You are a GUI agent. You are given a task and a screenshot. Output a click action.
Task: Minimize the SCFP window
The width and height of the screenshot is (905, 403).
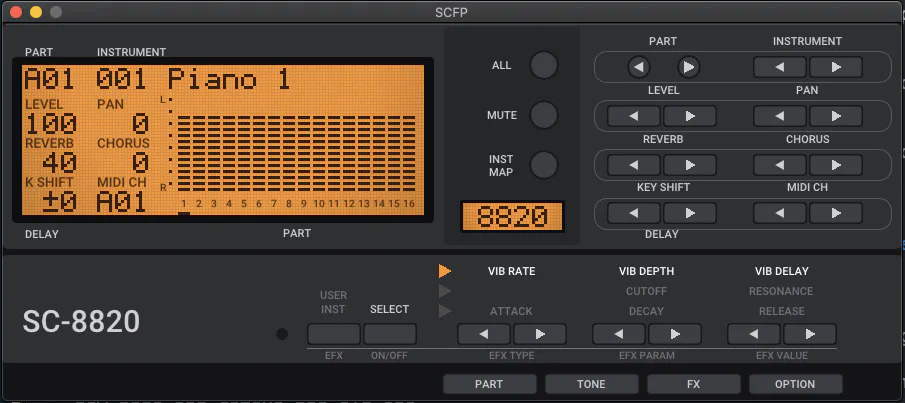pyautogui.click(x=36, y=12)
